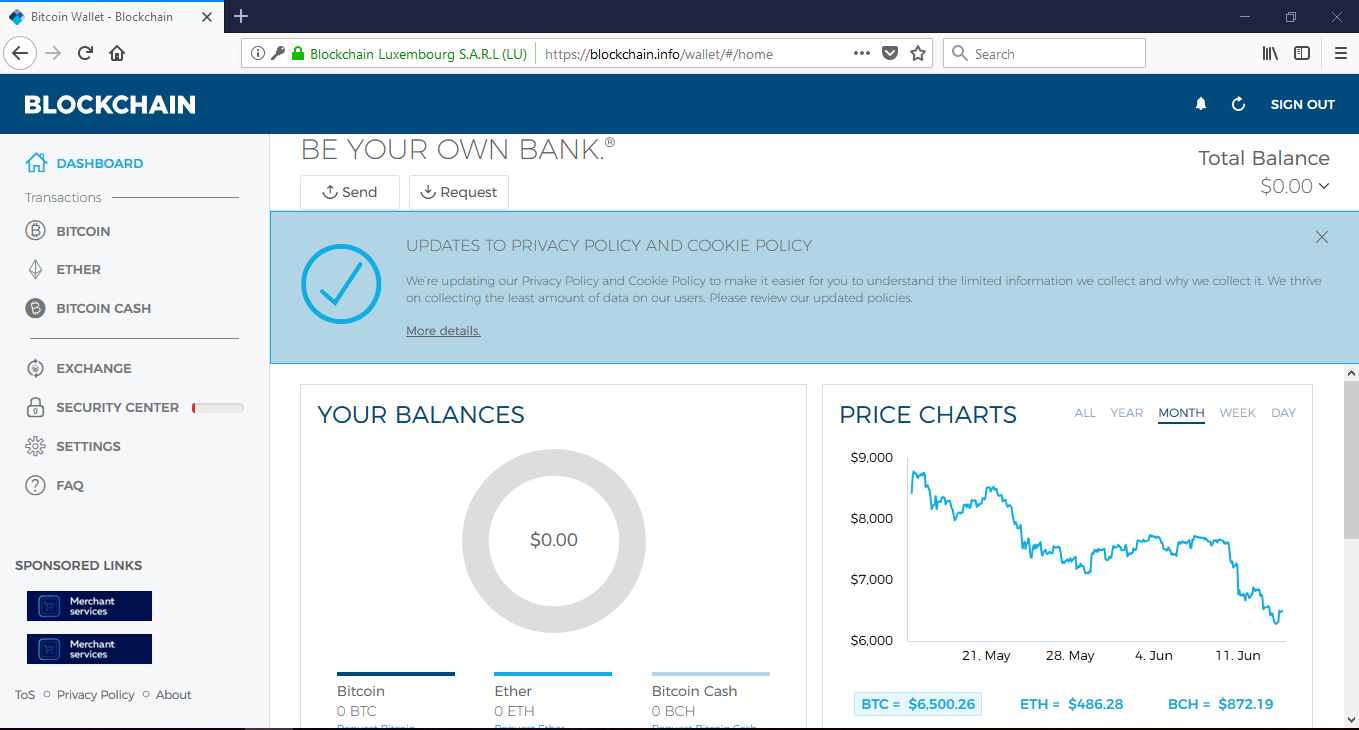Select the MONTH price chart range
The width and height of the screenshot is (1359, 730).
pos(1181,413)
